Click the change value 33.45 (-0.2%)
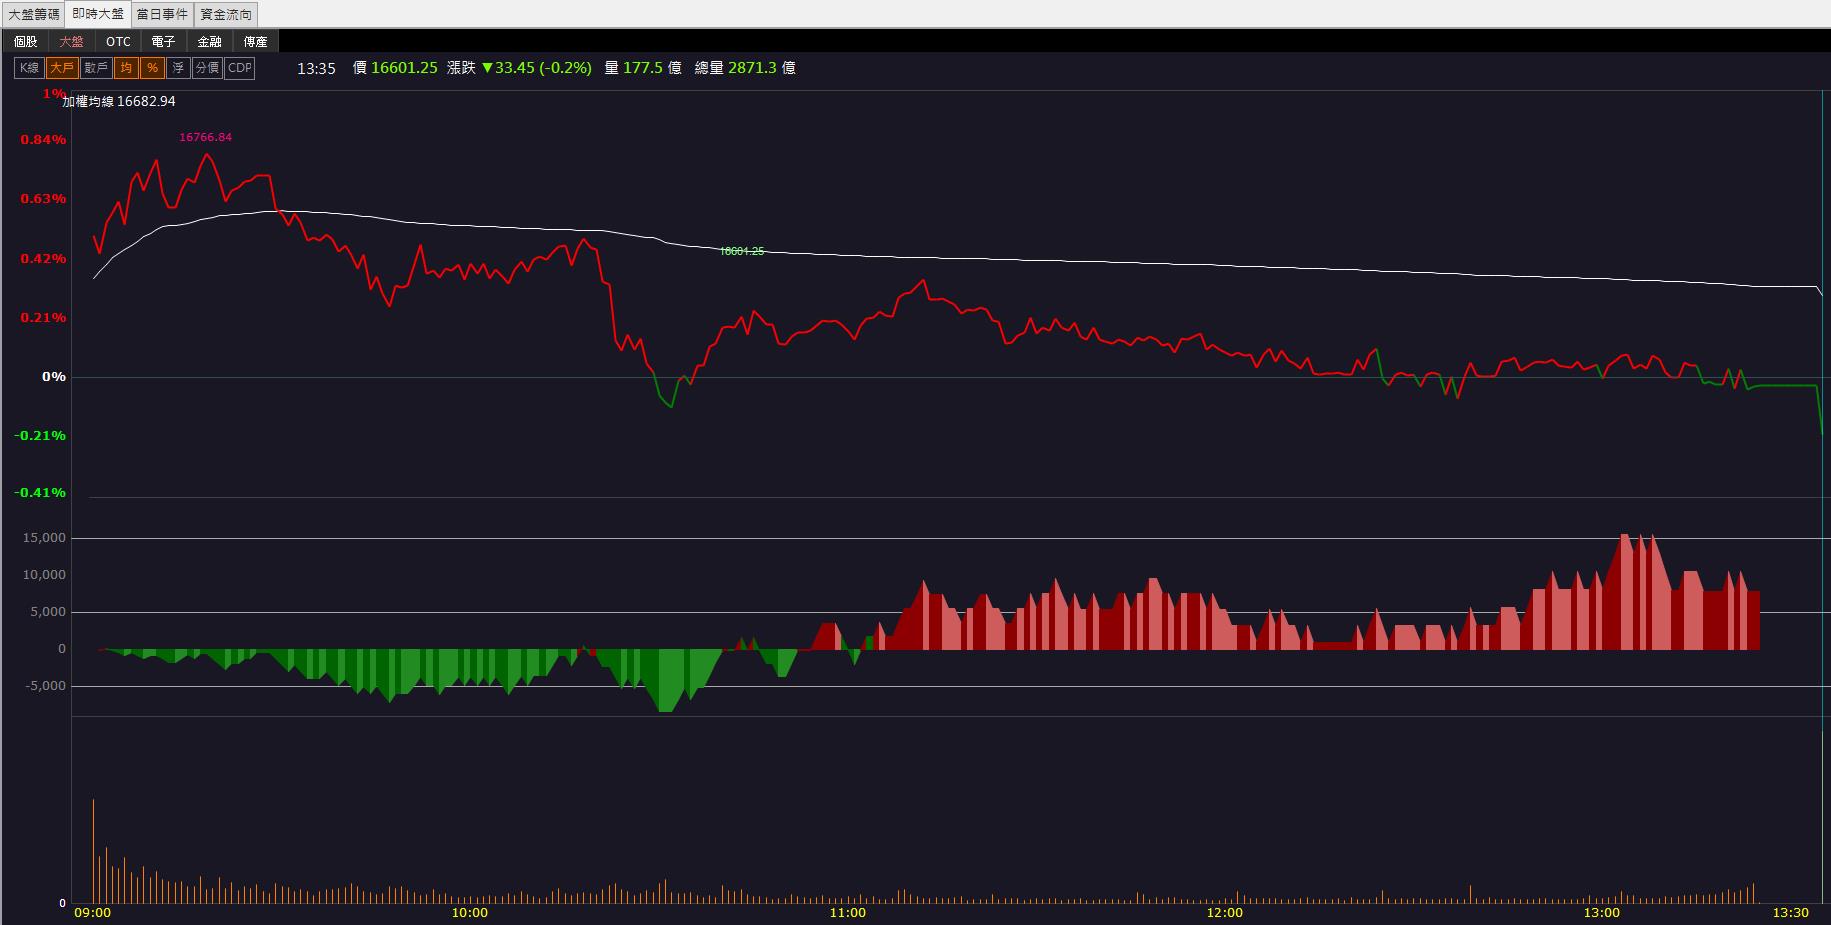1831x925 pixels. tap(537, 68)
